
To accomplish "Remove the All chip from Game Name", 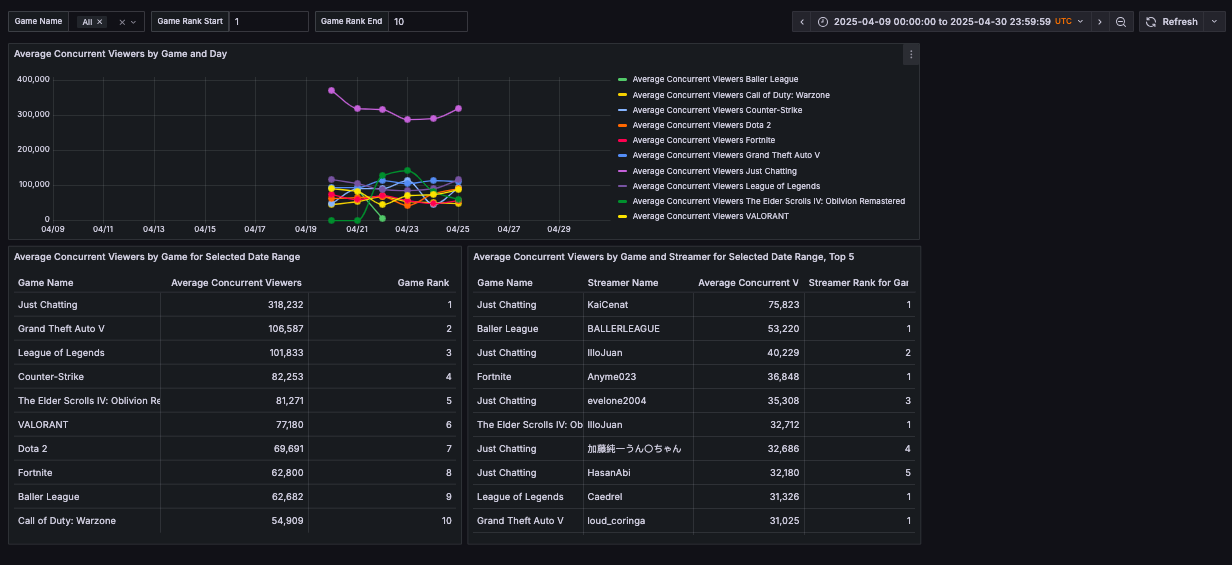I will coord(100,22).
